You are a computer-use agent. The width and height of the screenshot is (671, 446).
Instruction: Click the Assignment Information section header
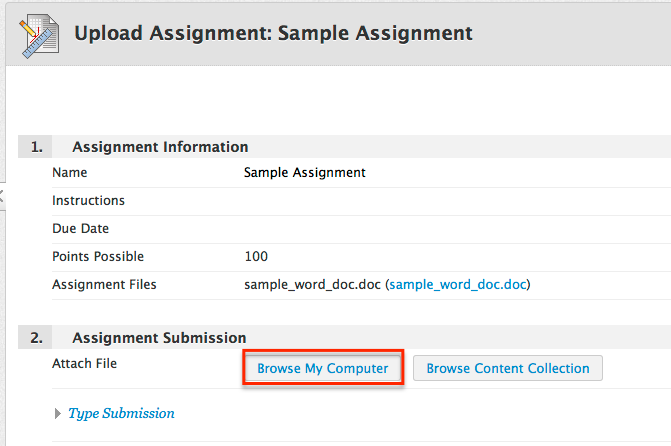coord(160,147)
